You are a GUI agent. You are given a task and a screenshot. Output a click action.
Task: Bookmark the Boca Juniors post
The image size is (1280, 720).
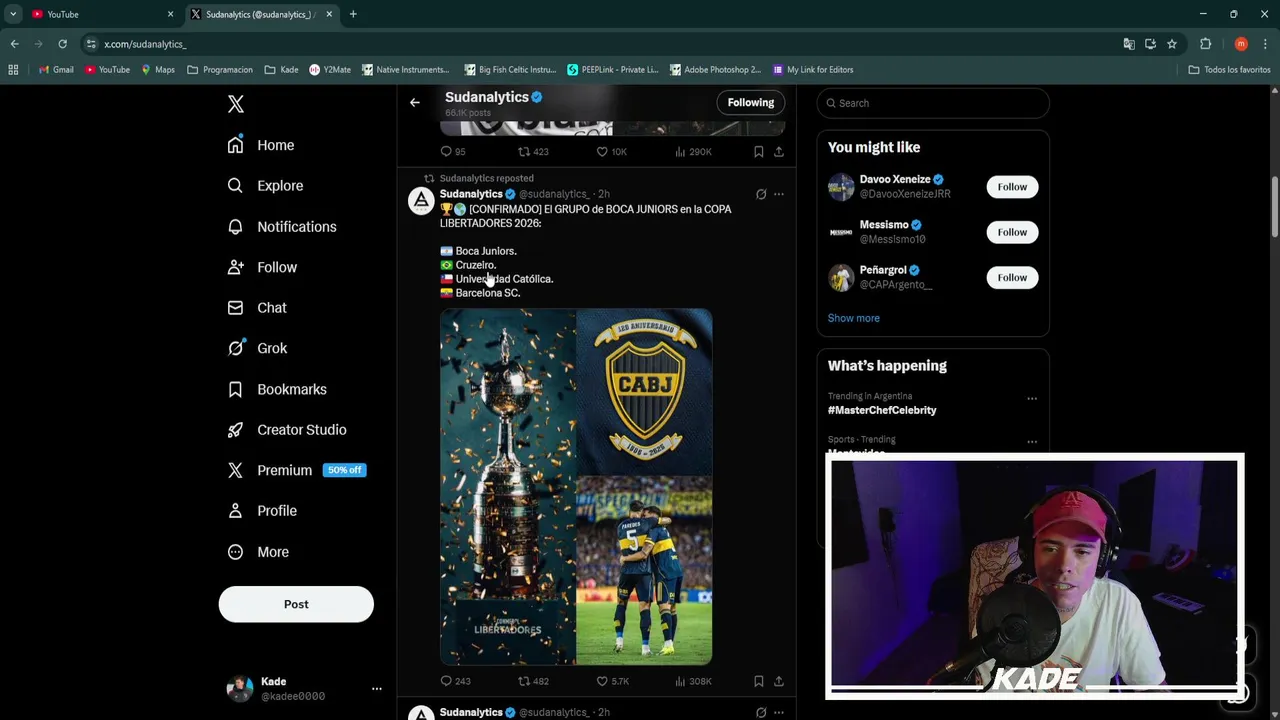click(x=758, y=681)
